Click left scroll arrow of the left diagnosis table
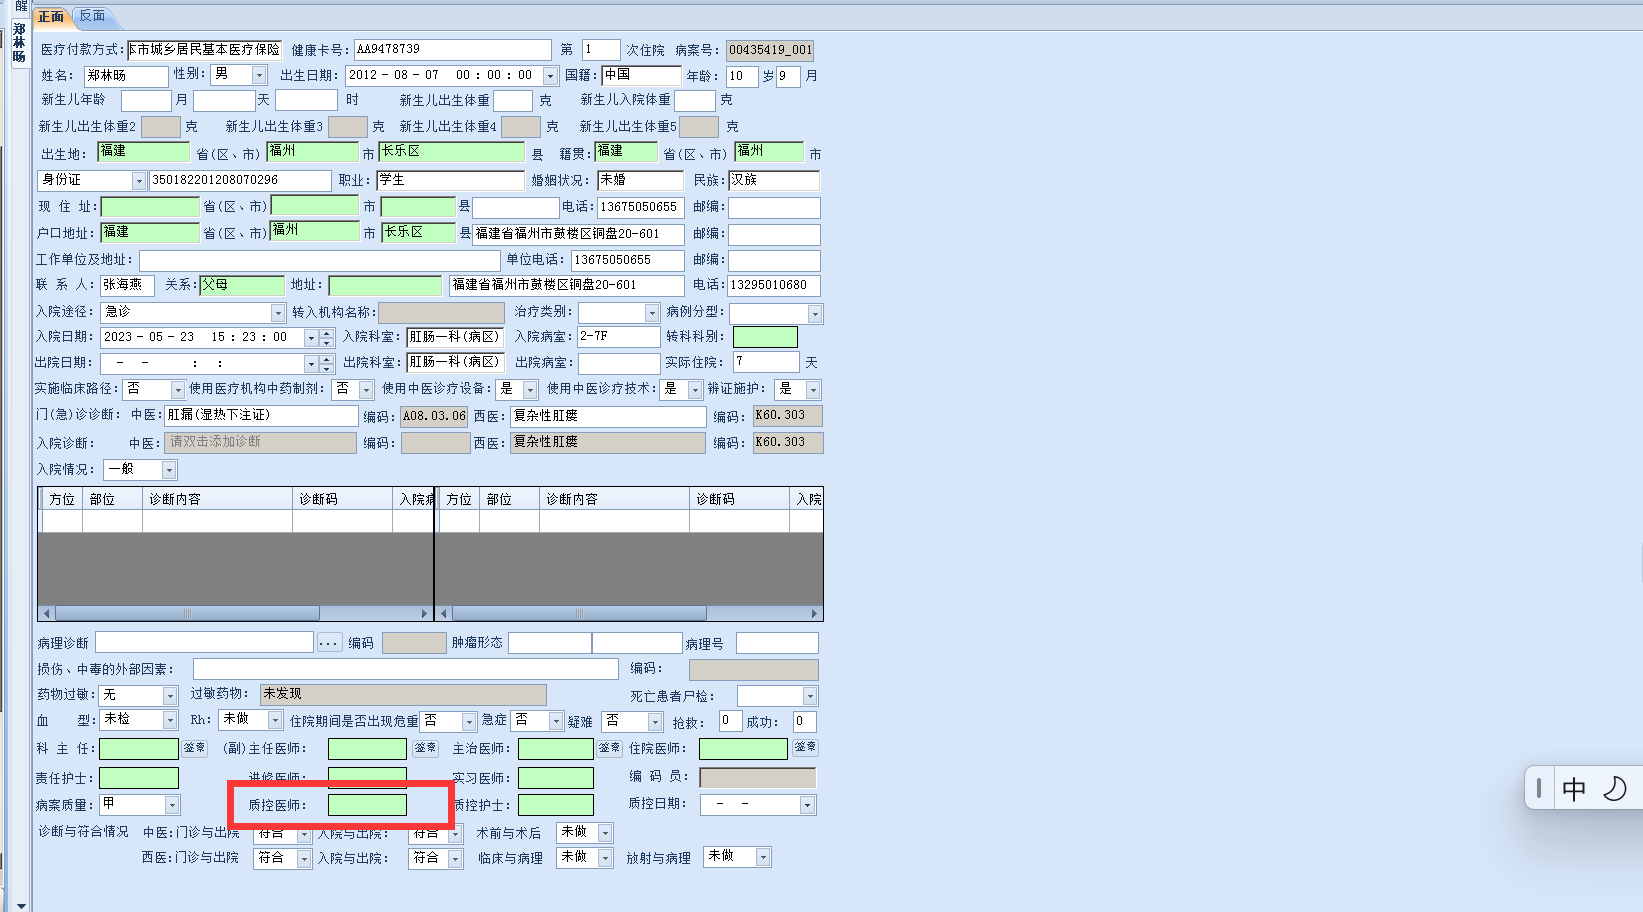The image size is (1643, 912). pyautogui.click(x=47, y=613)
